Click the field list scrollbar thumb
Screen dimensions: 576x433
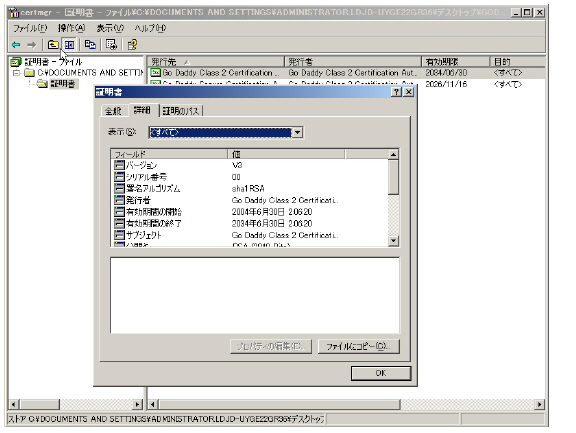pos(393,177)
